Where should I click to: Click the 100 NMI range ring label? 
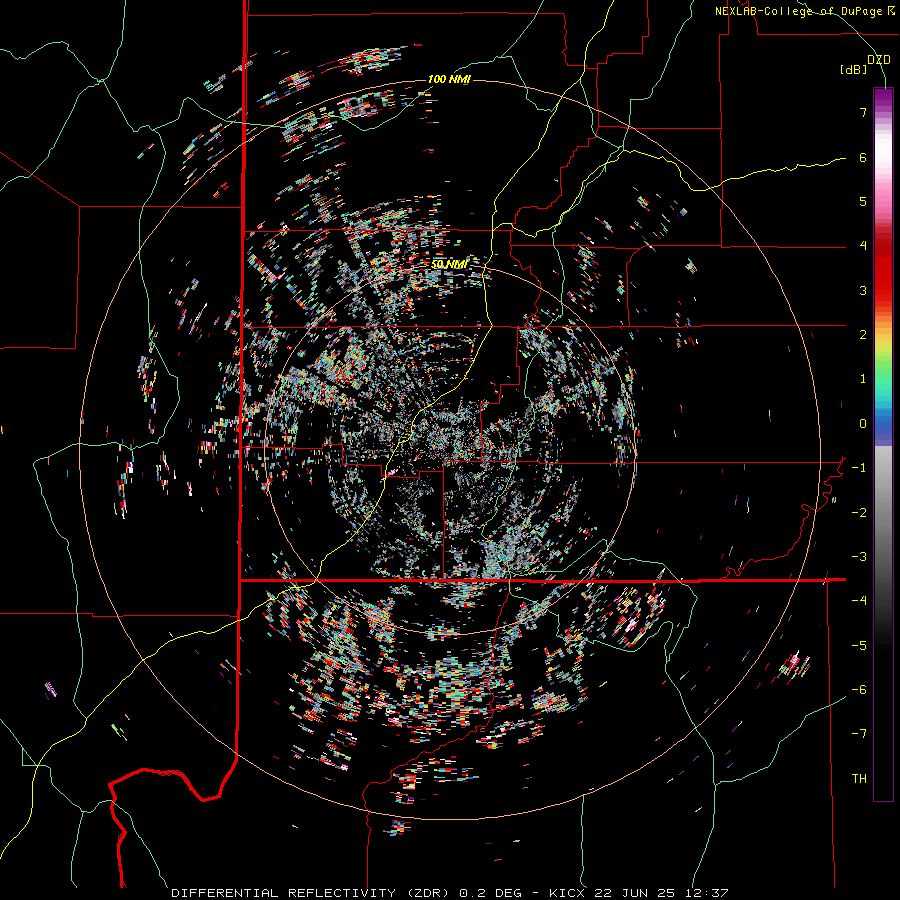tap(449, 79)
